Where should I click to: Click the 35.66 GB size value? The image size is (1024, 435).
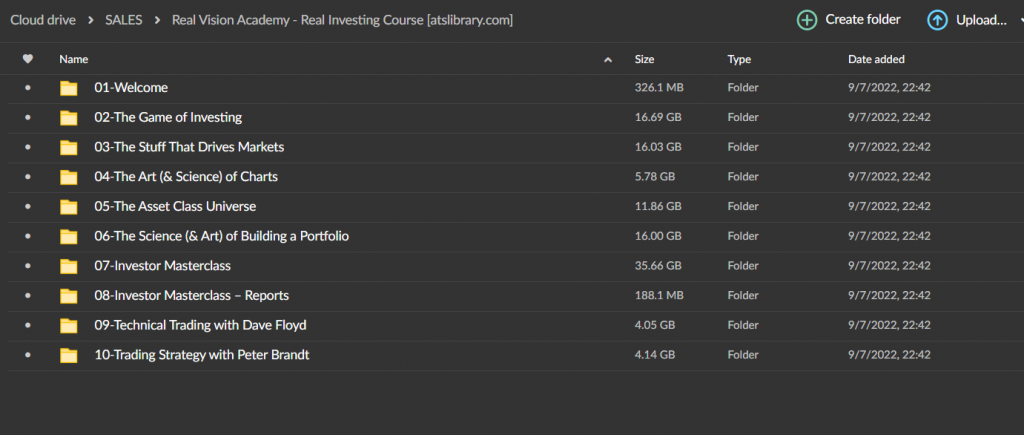[x=658, y=266]
